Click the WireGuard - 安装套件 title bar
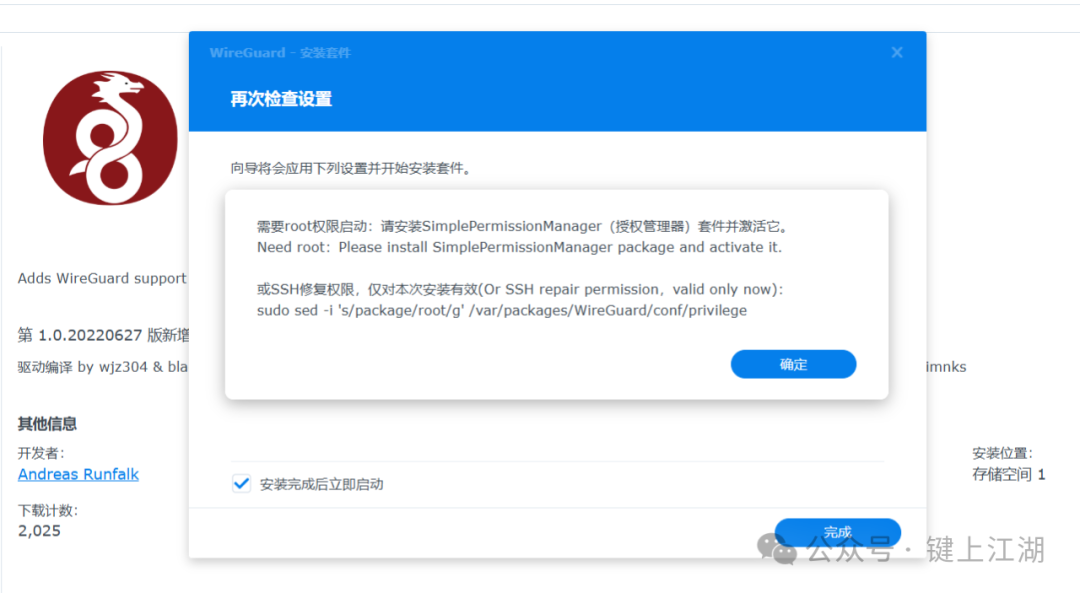Viewport: 1080px width, 593px height. [280, 53]
